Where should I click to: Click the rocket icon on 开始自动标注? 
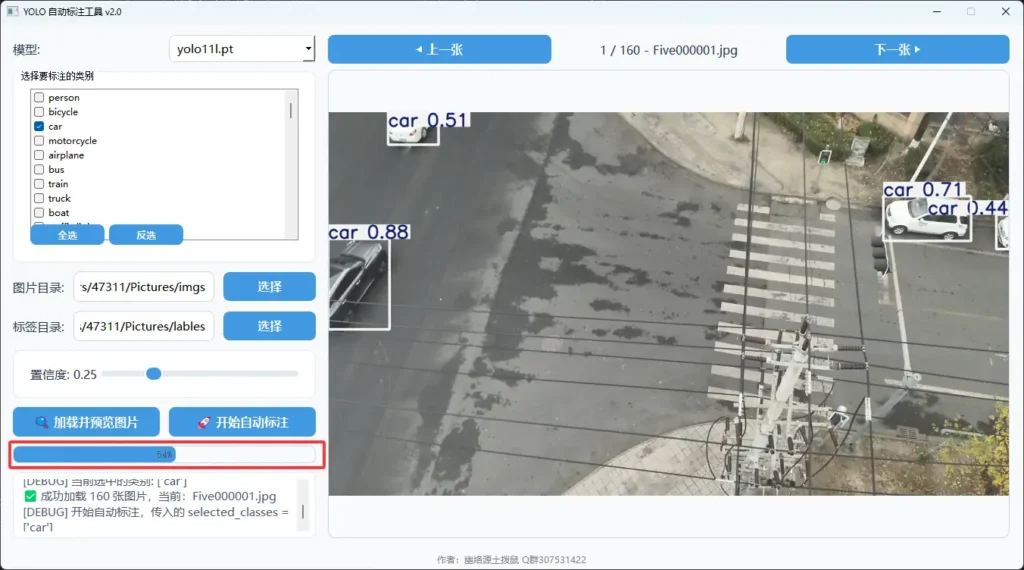[x=203, y=422]
